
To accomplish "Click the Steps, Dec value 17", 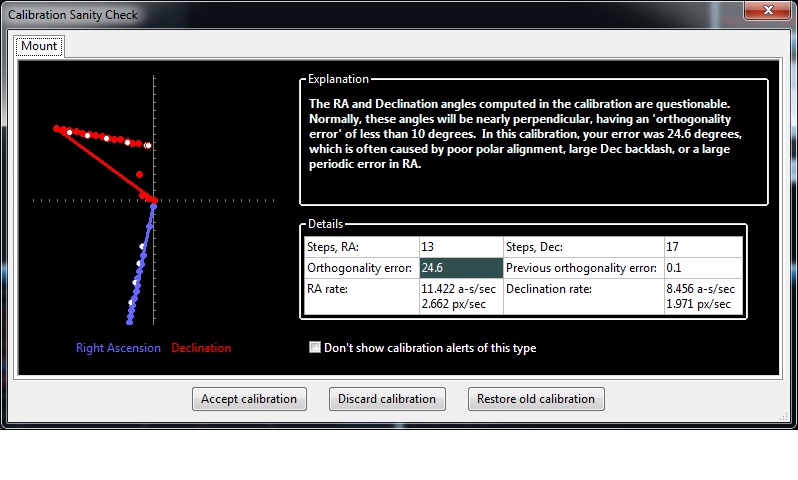I will click(x=703, y=247).
